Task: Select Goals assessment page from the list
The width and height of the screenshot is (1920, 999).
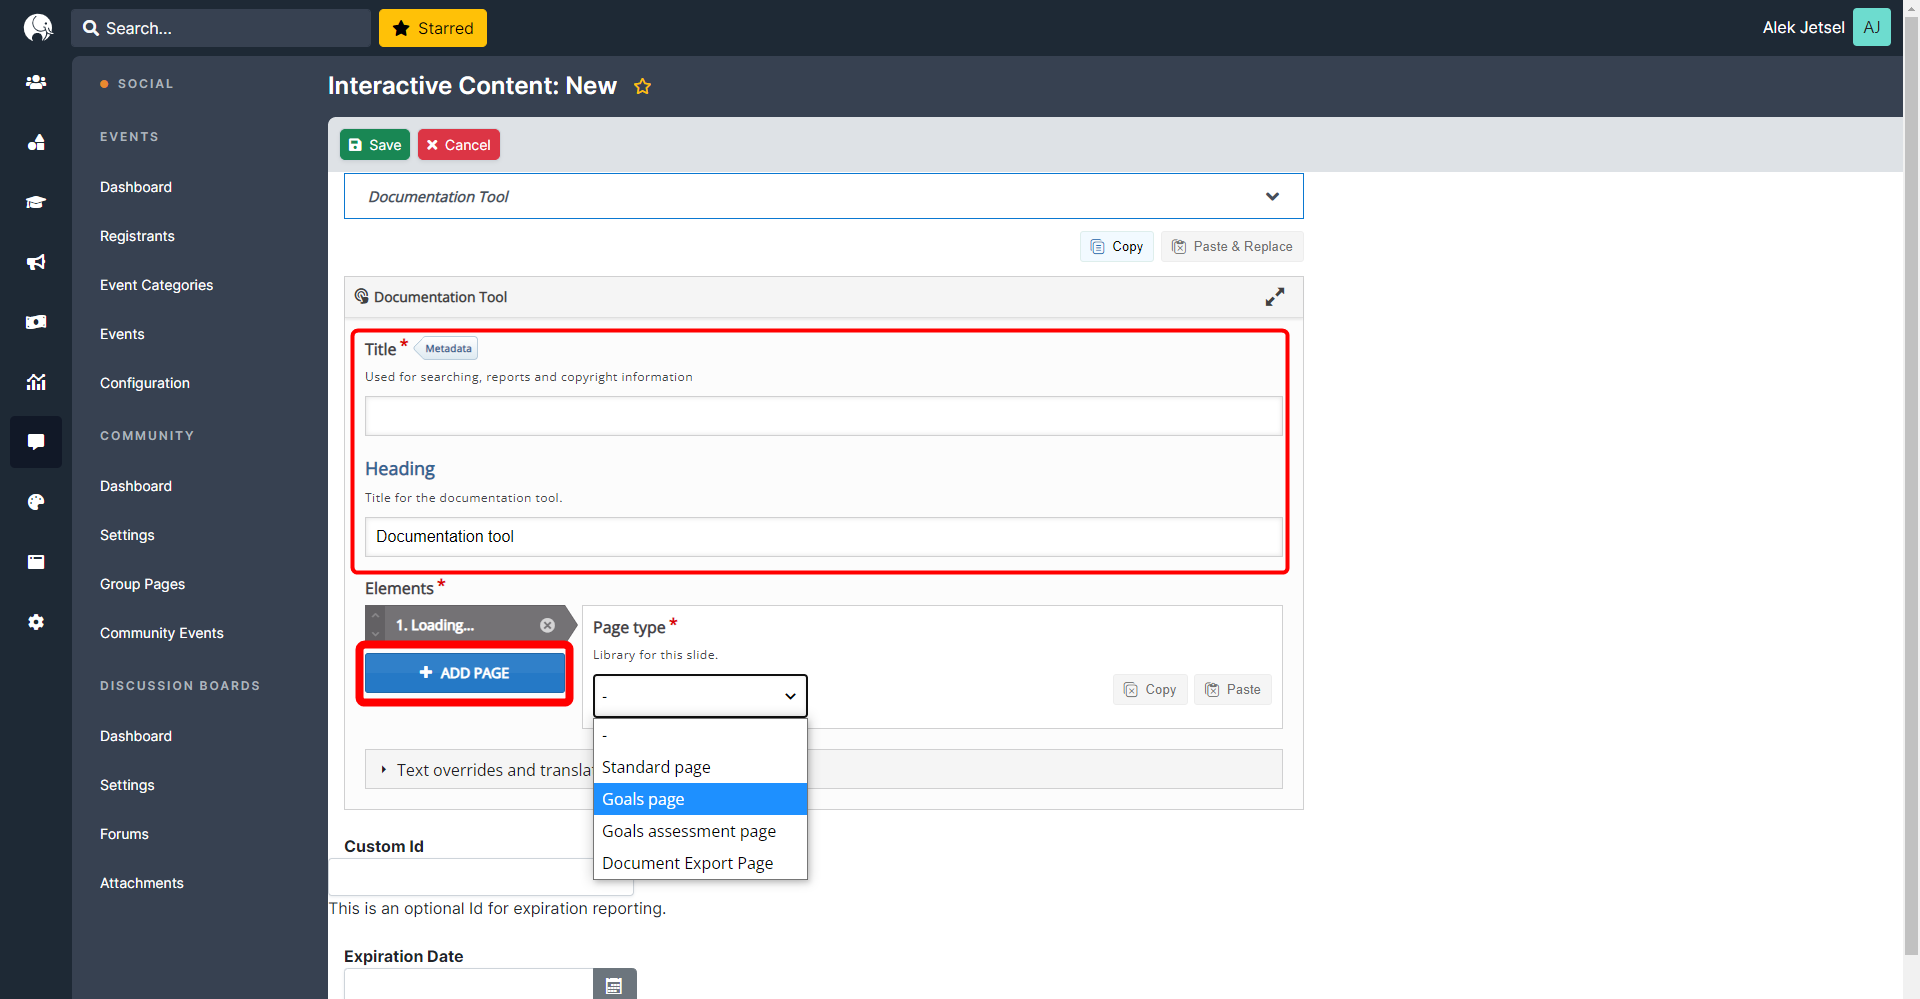Action: [688, 830]
